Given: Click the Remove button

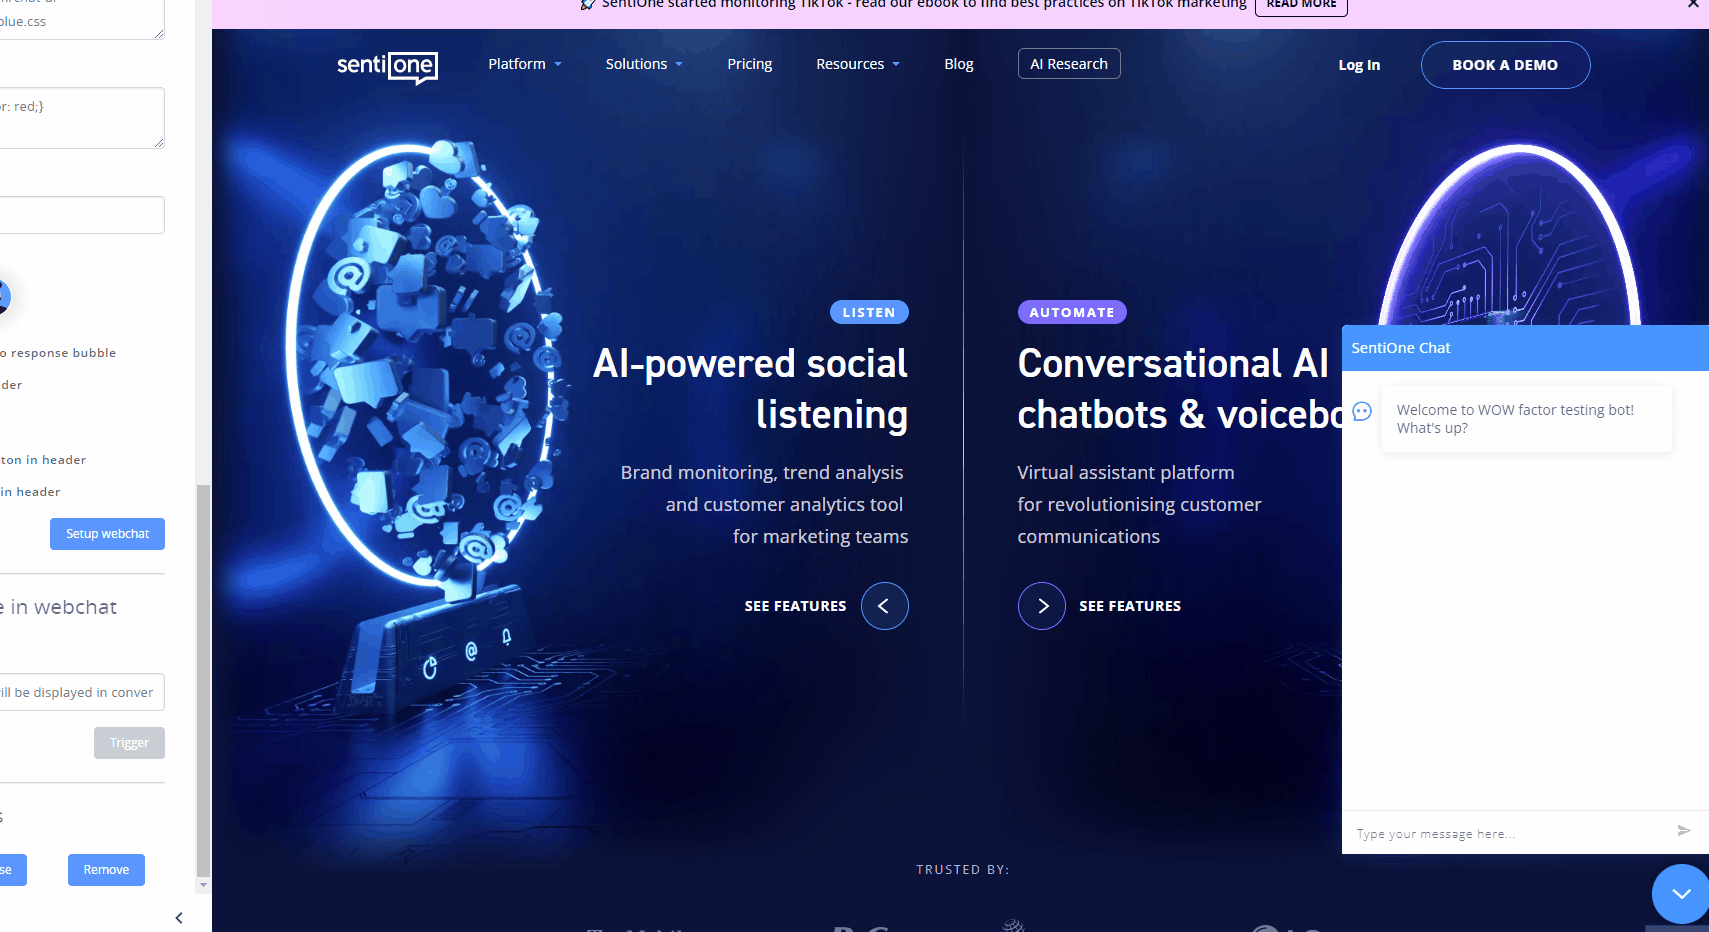Looking at the screenshot, I should click(106, 870).
